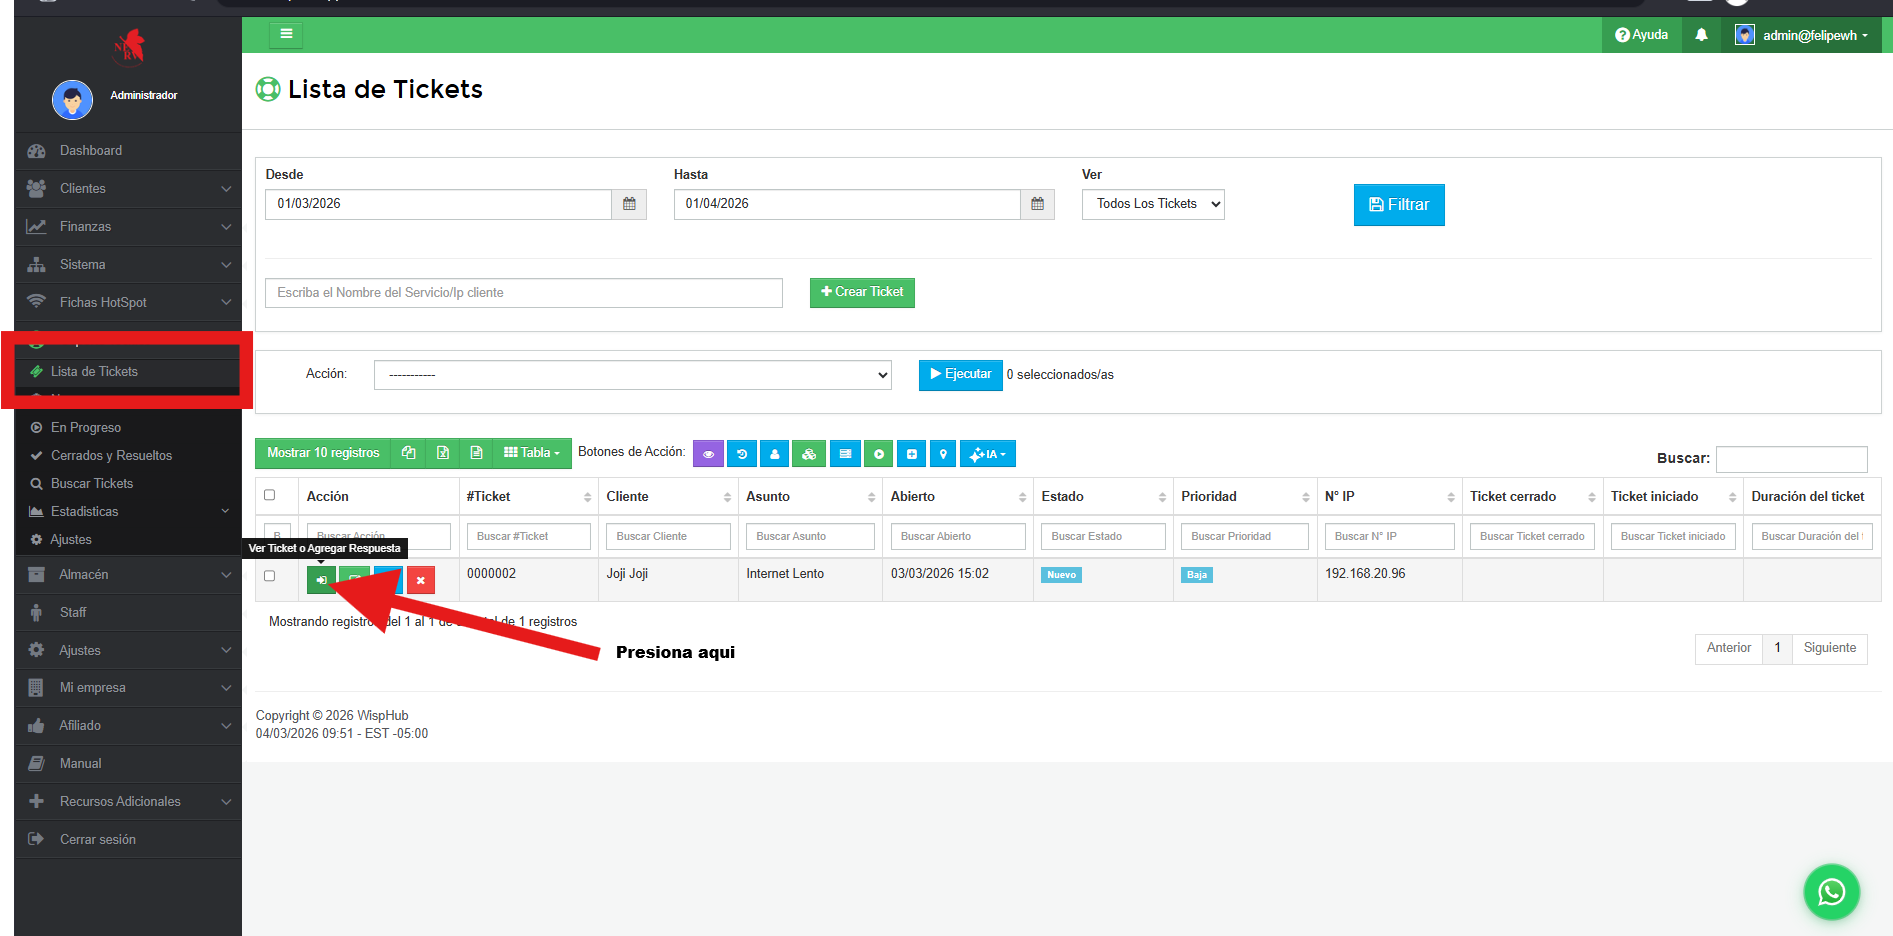Click the purple eye action button

pos(708,454)
